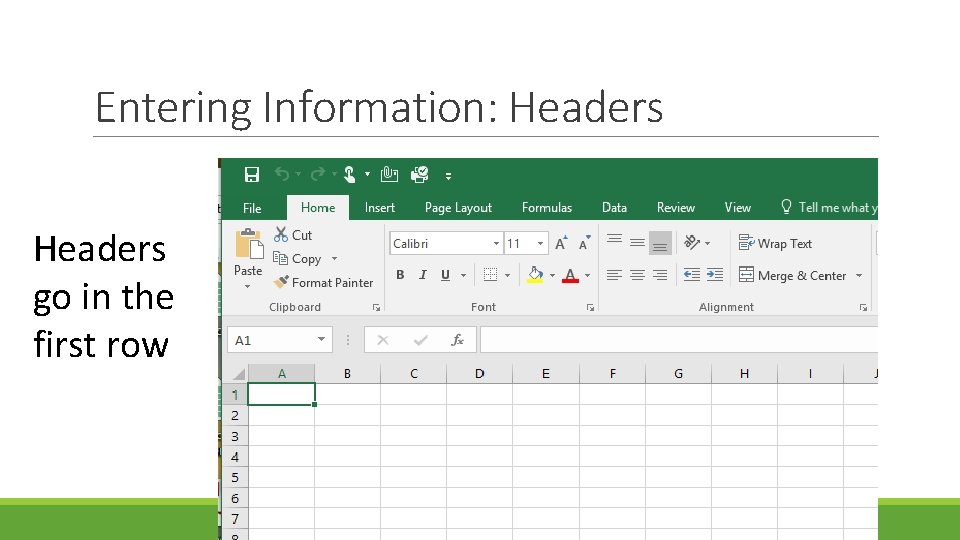Switch to the Review tab
This screenshot has width=960, height=540.
(x=676, y=208)
